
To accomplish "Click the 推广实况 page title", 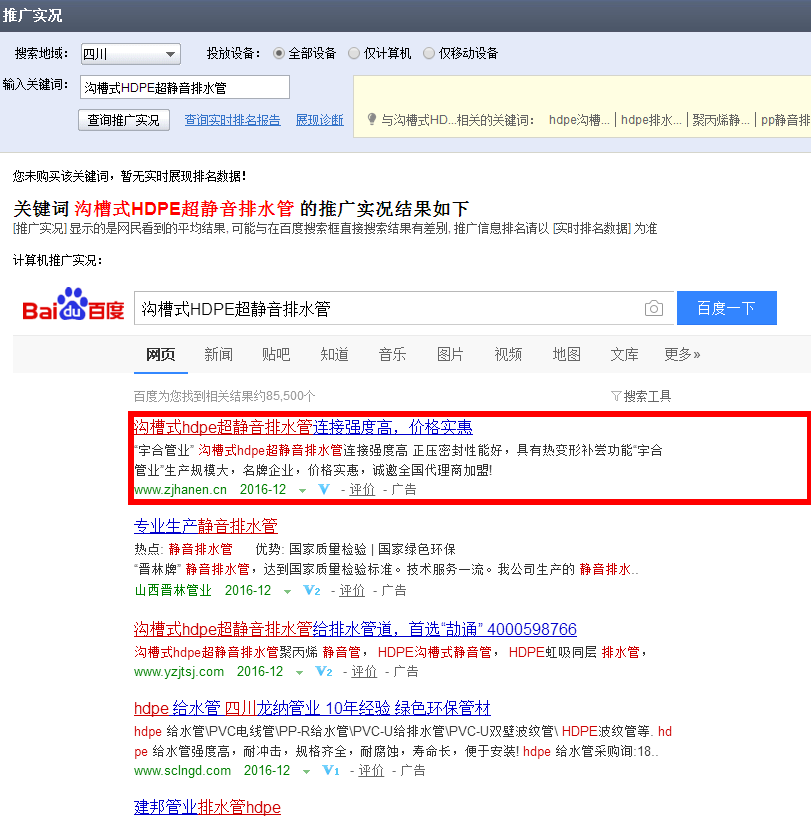I will 32,15.
